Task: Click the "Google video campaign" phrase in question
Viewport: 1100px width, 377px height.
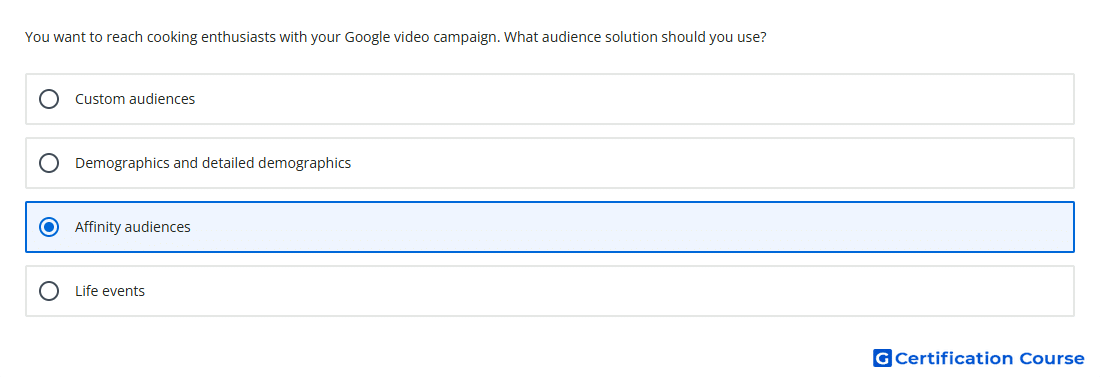Action: pos(421,37)
